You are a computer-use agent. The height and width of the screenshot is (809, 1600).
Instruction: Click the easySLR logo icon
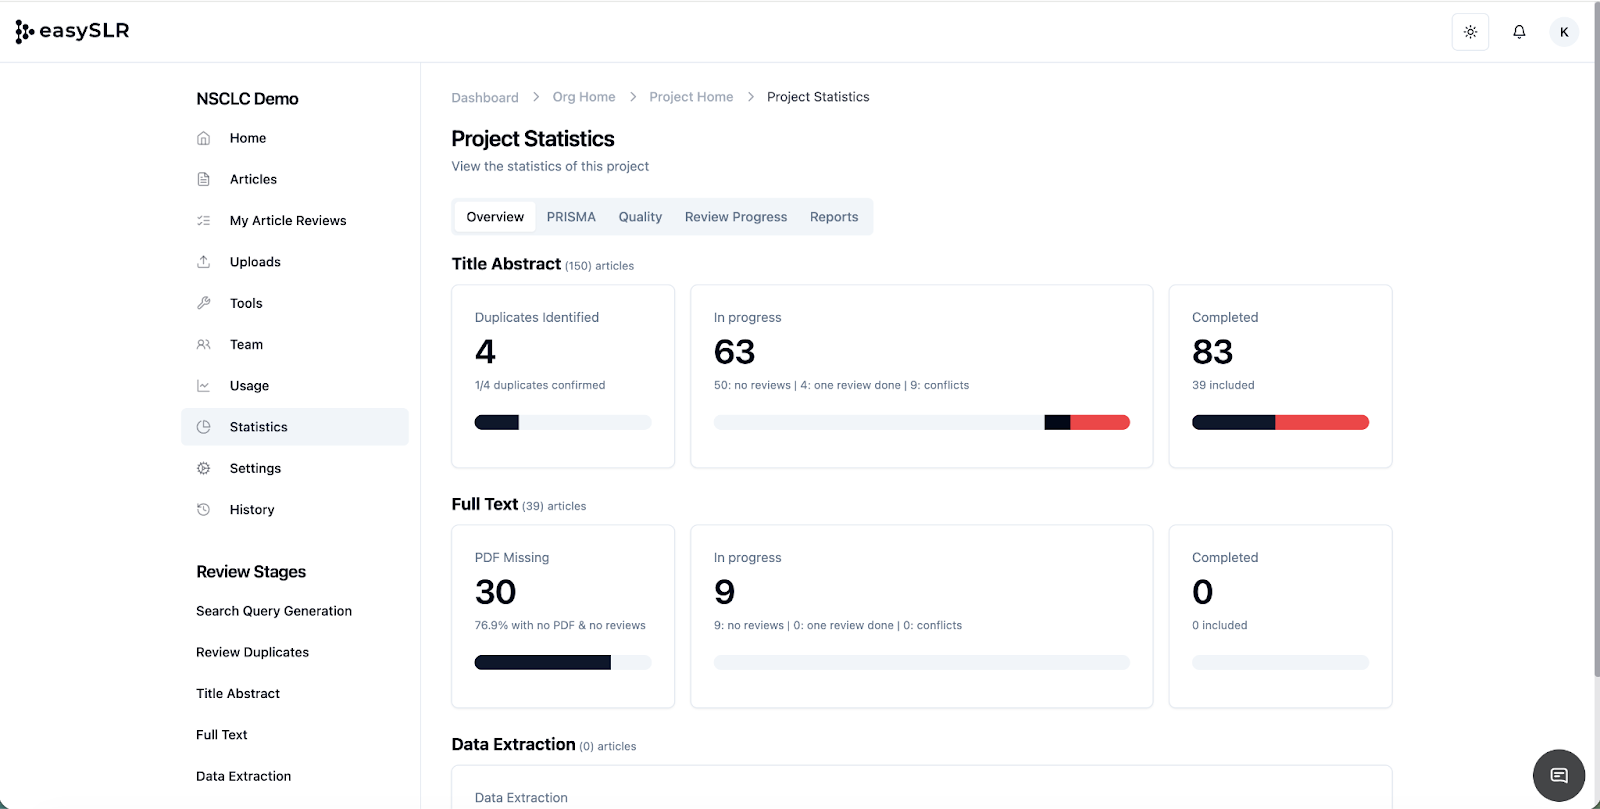pyautogui.click(x=24, y=32)
